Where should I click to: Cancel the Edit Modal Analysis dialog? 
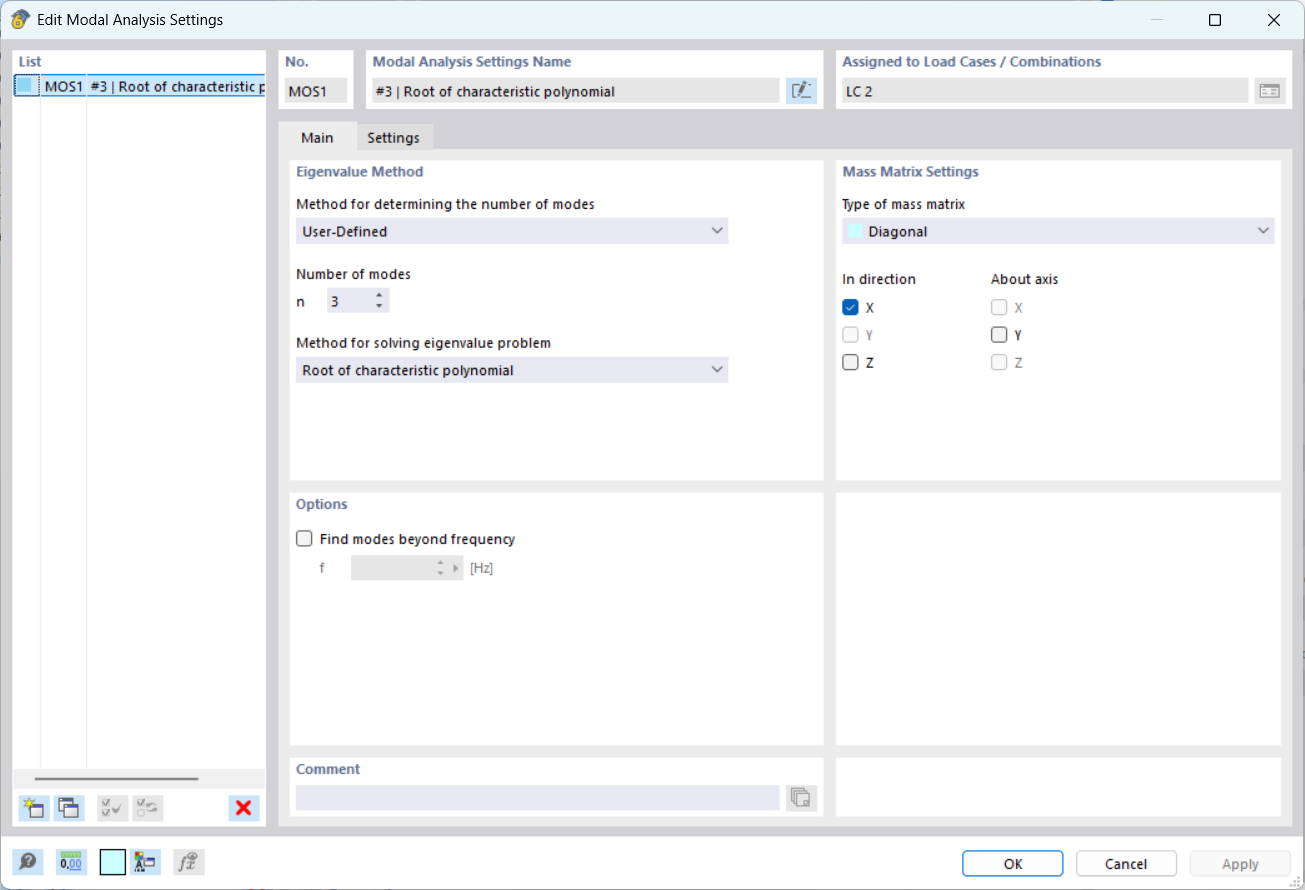tap(1126, 863)
